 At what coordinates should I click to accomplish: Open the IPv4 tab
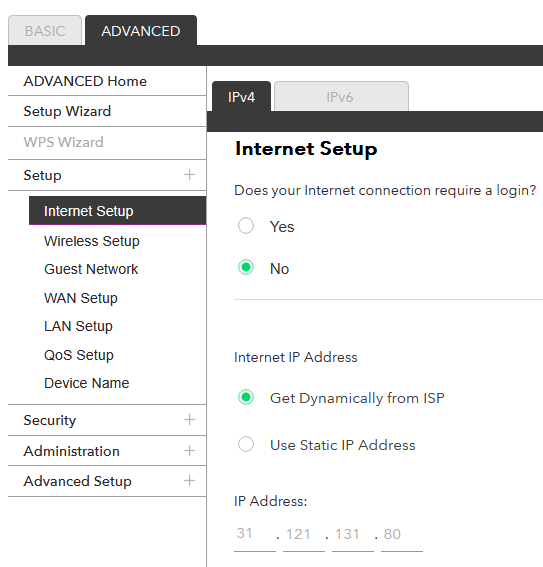coord(241,97)
